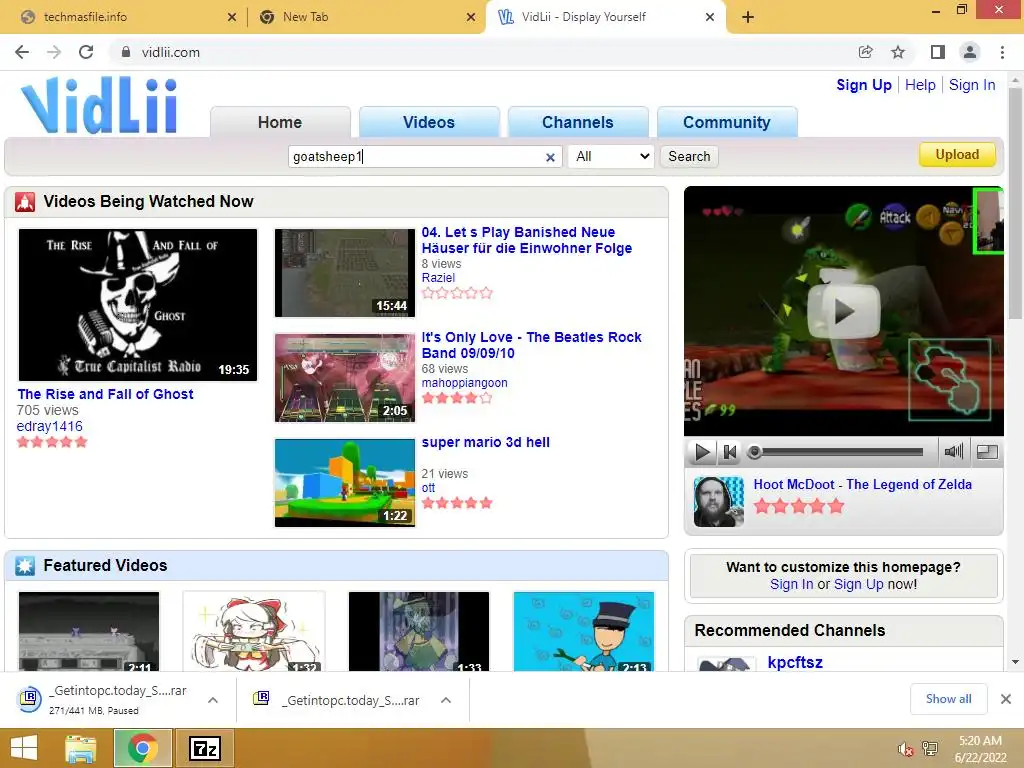Screen dimensions: 1024x768
Task: Go back with browser back arrow
Action: 22,52
